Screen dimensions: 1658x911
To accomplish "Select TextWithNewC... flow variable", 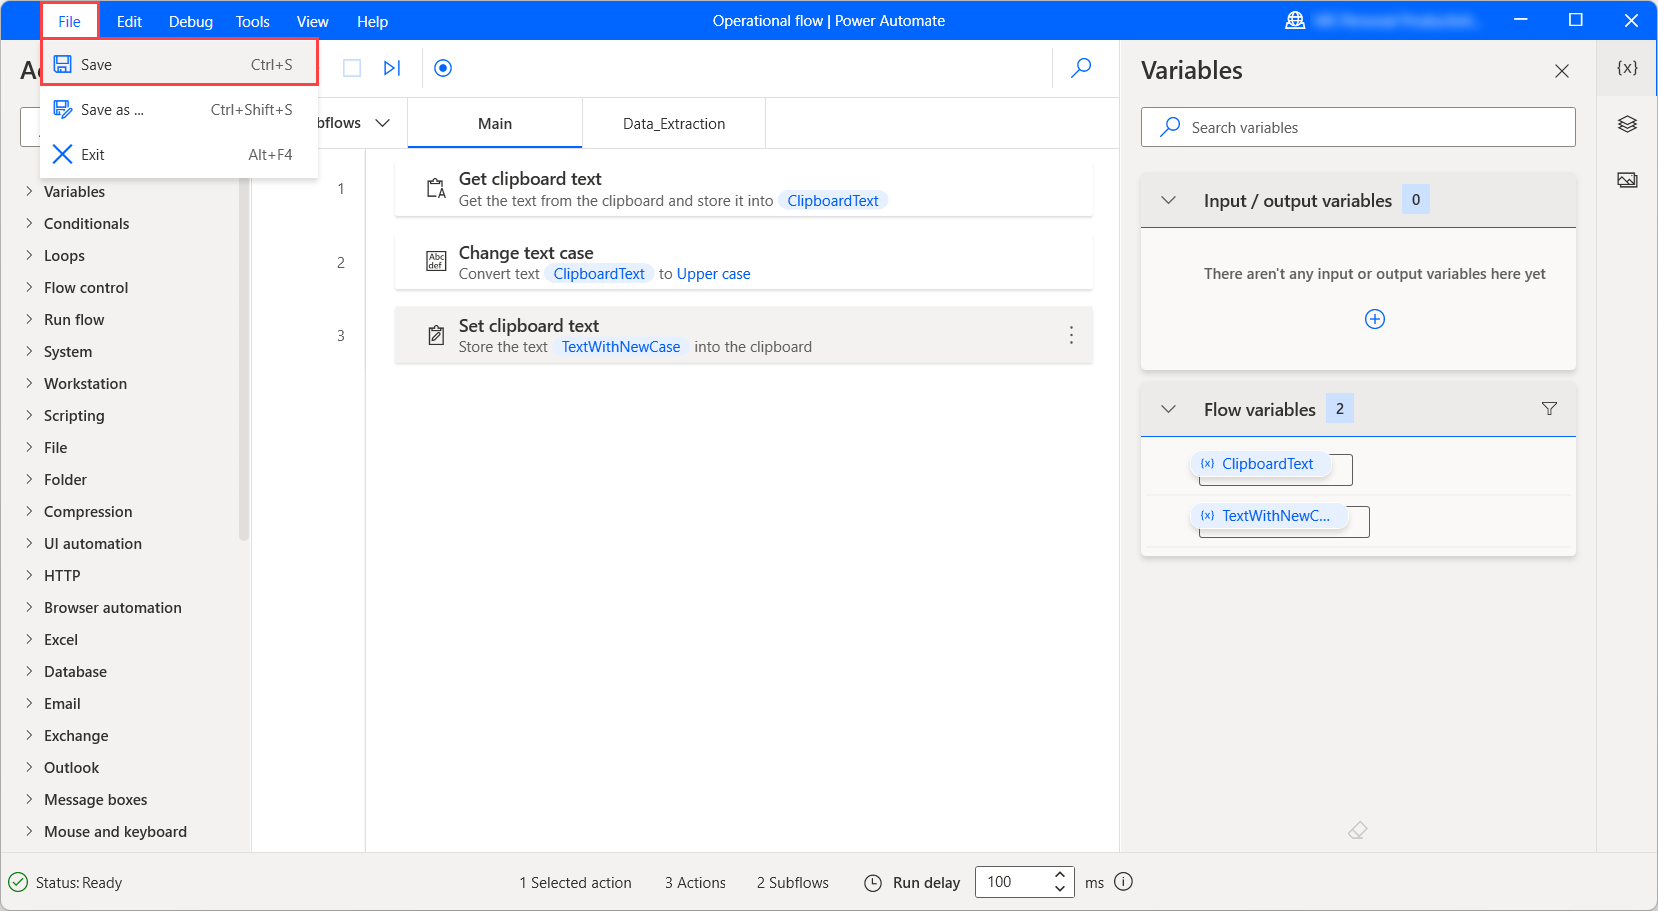I will 1268,516.
